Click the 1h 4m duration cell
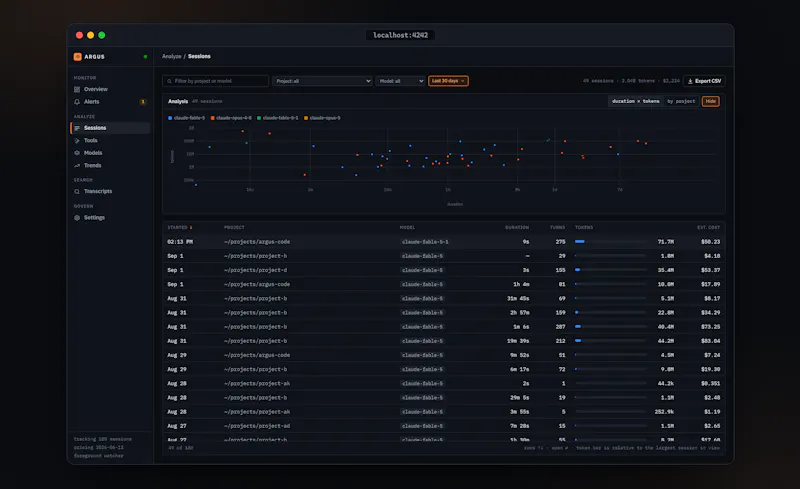The width and height of the screenshot is (800, 489). 521,284
